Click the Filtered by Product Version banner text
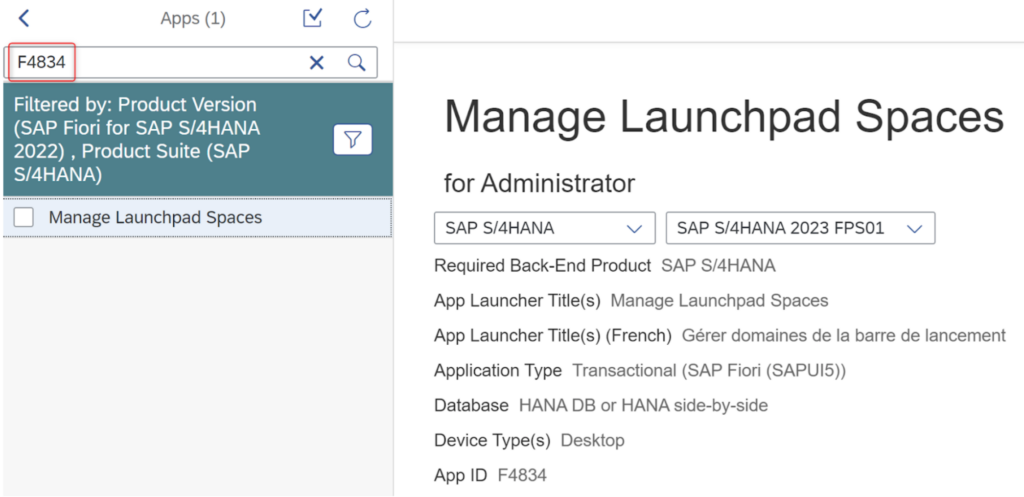The height and width of the screenshot is (497, 1024). (x=137, y=140)
